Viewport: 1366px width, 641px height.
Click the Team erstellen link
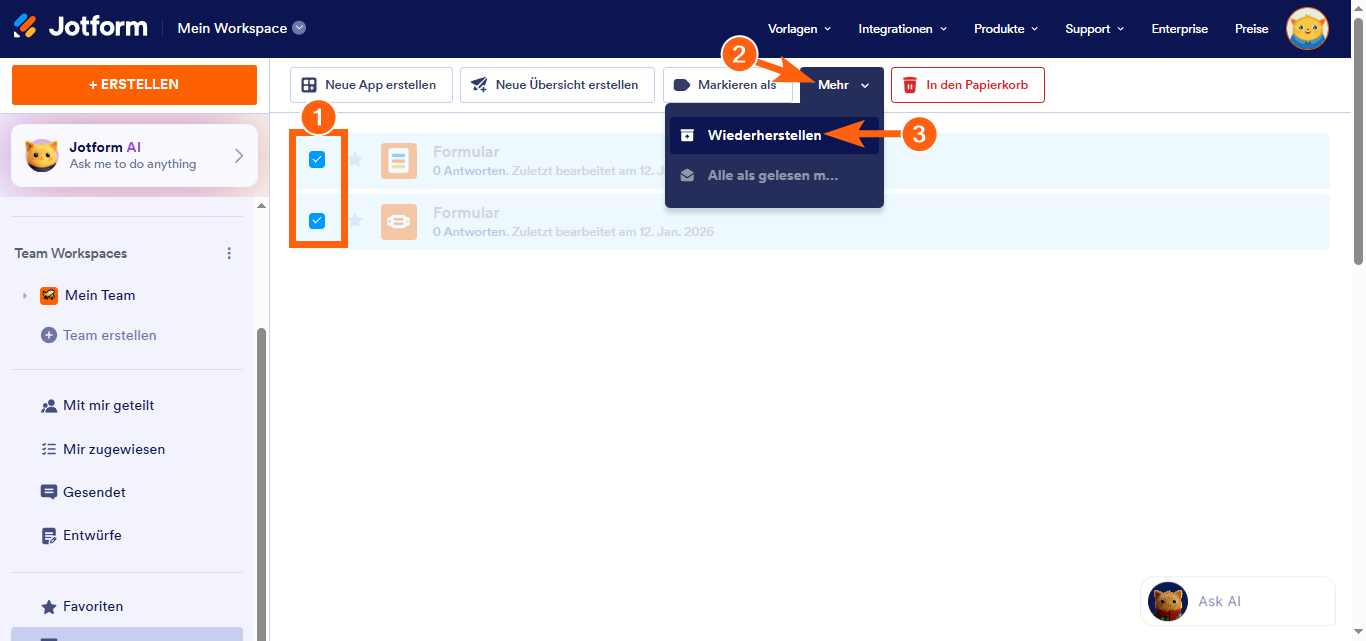110,335
